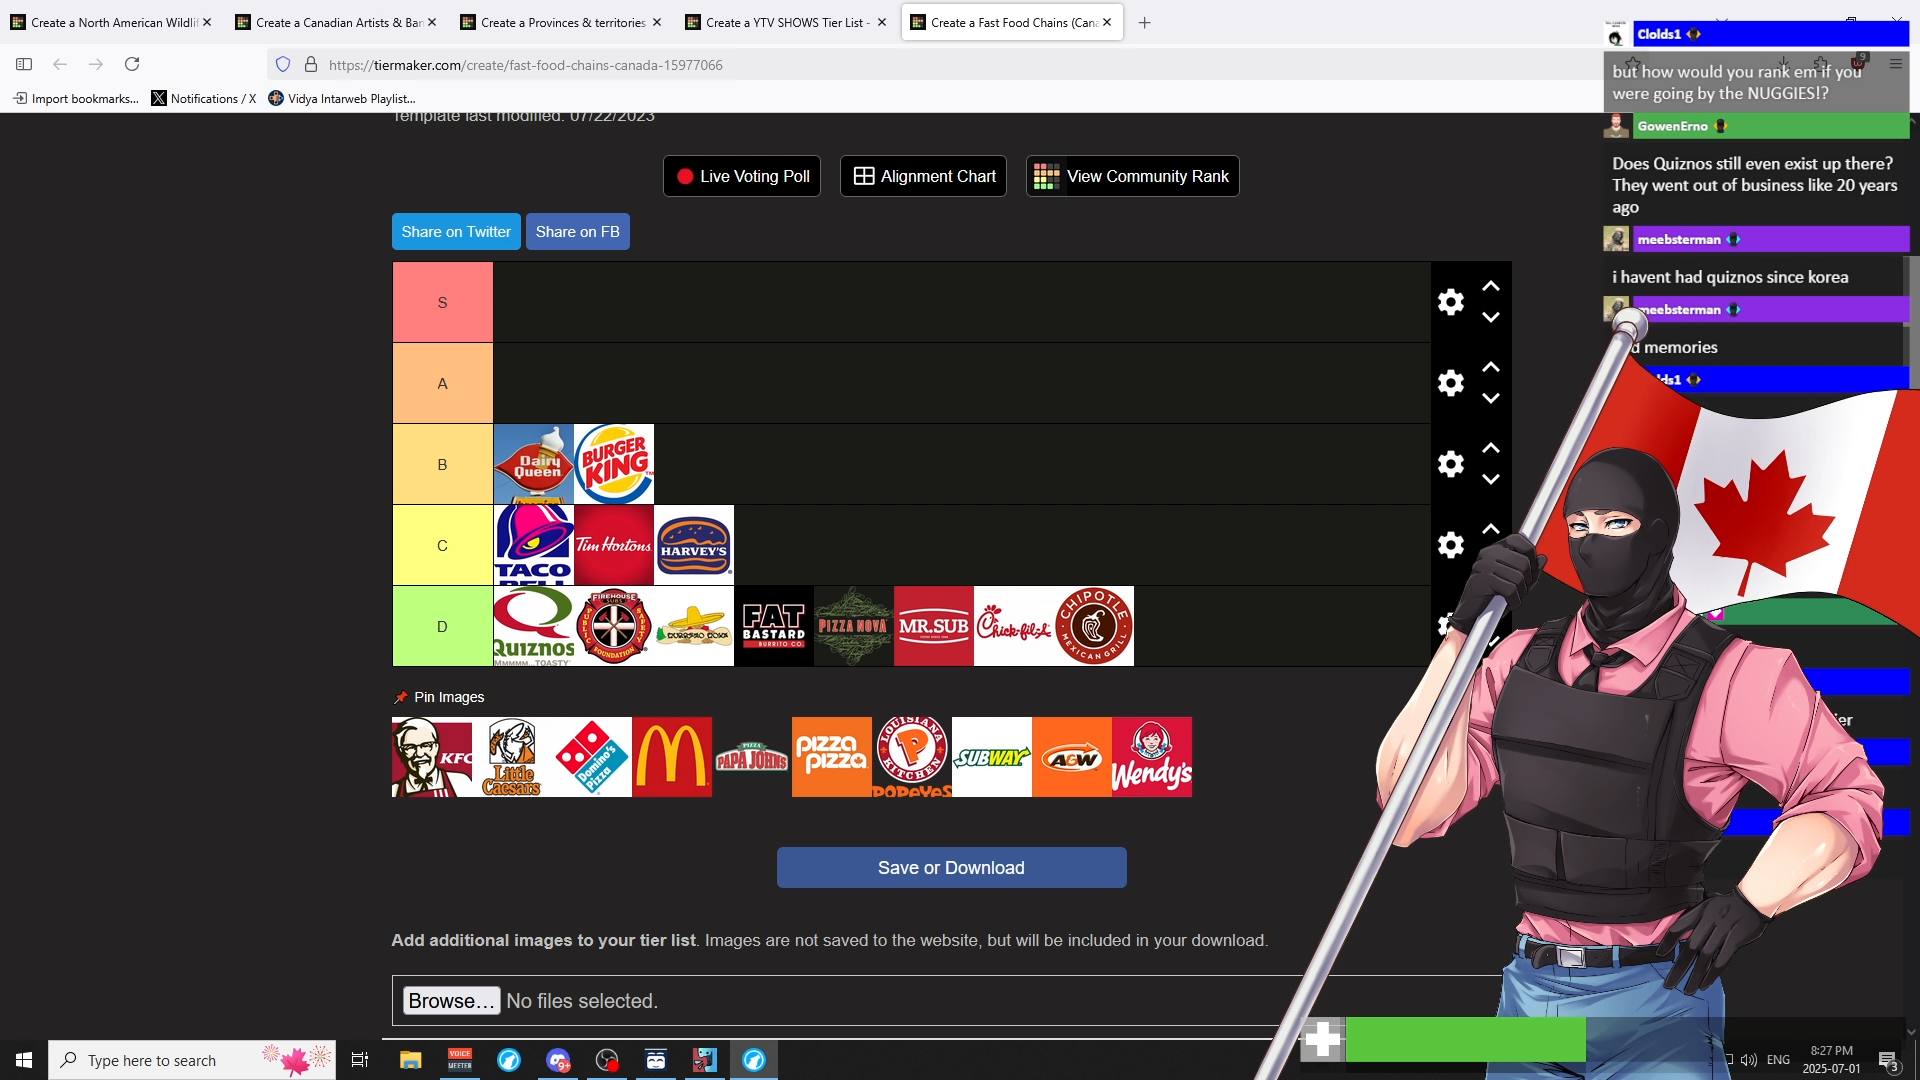This screenshot has height=1080, width=1920.
Task: Select the Dairy Queen logo in B tier
Action: coord(533,464)
